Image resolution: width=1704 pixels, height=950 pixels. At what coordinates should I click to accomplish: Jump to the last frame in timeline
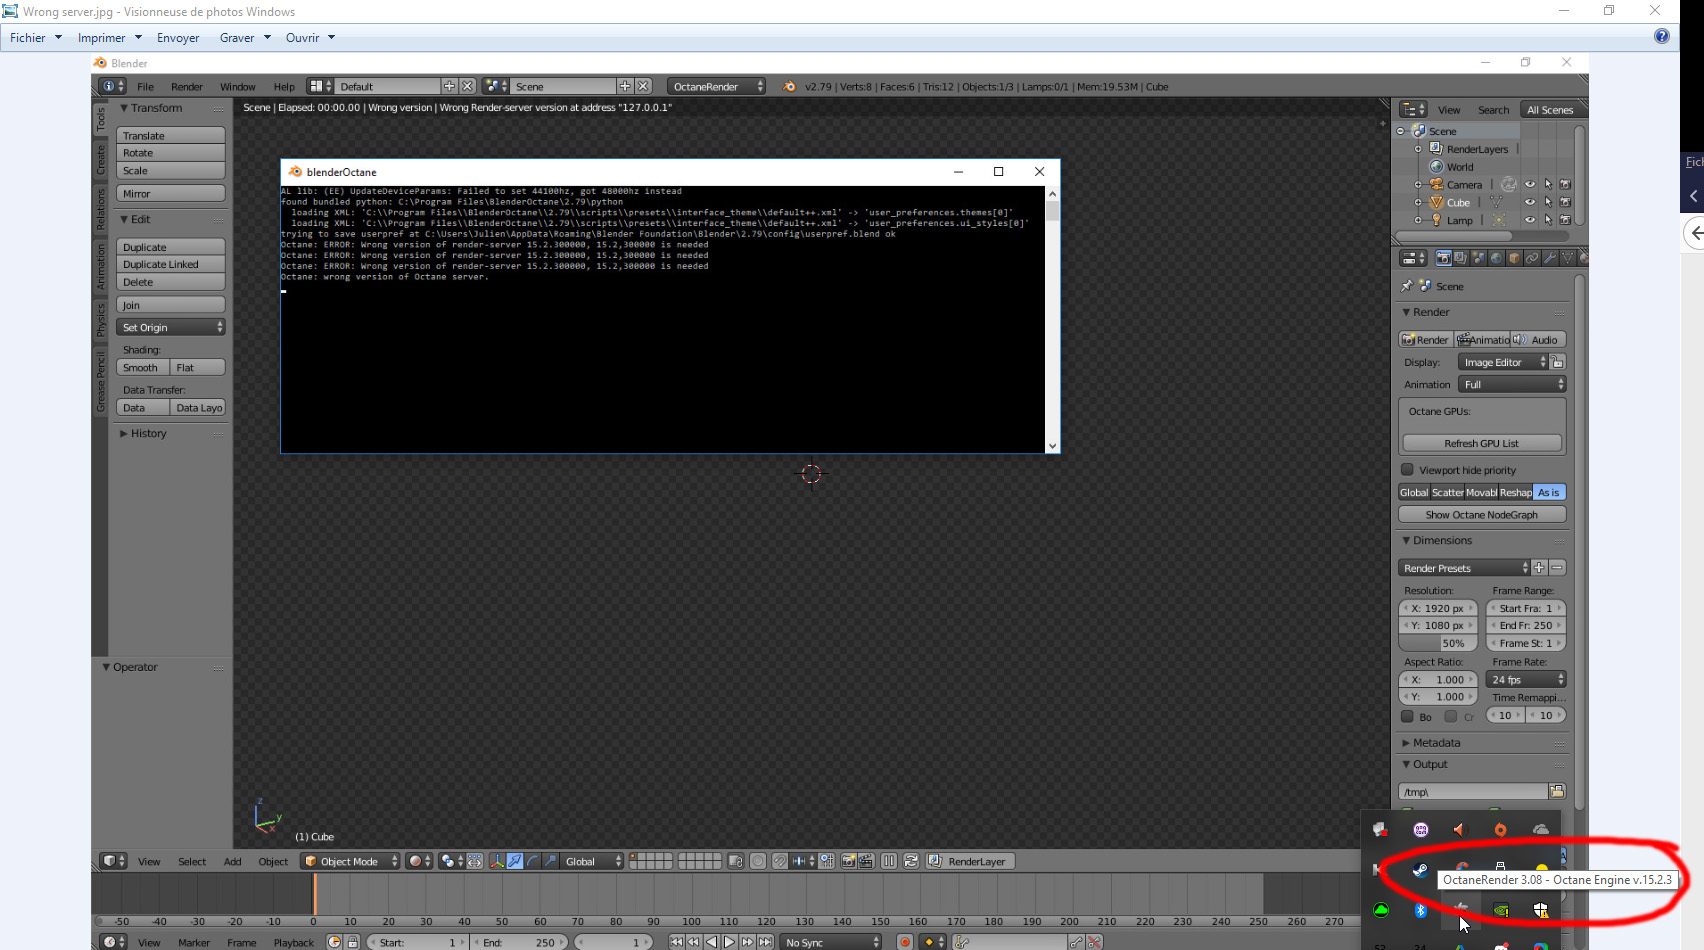pyautogui.click(x=765, y=942)
